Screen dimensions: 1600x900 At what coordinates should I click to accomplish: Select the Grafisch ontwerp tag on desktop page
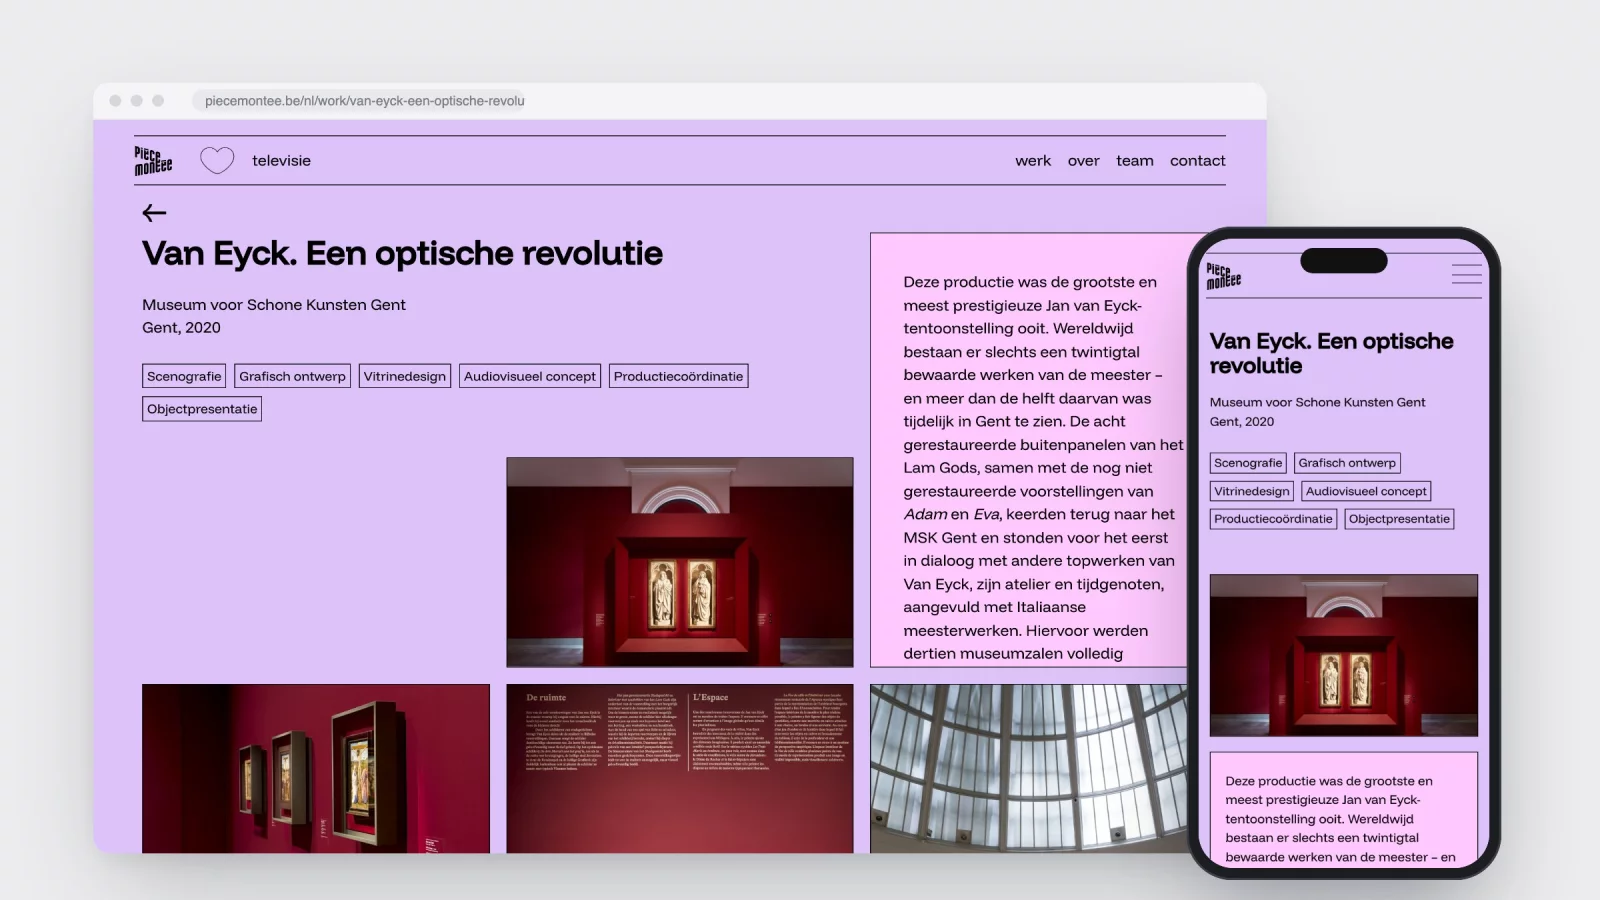(x=292, y=376)
